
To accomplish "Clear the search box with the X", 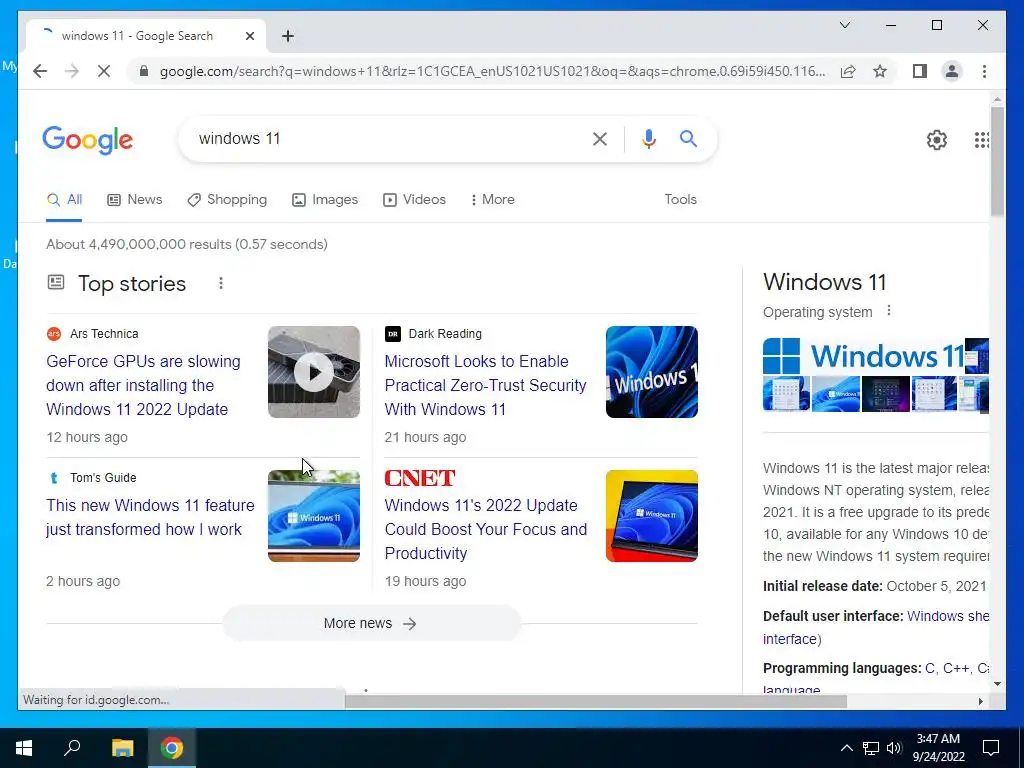I will (x=600, y=138).
